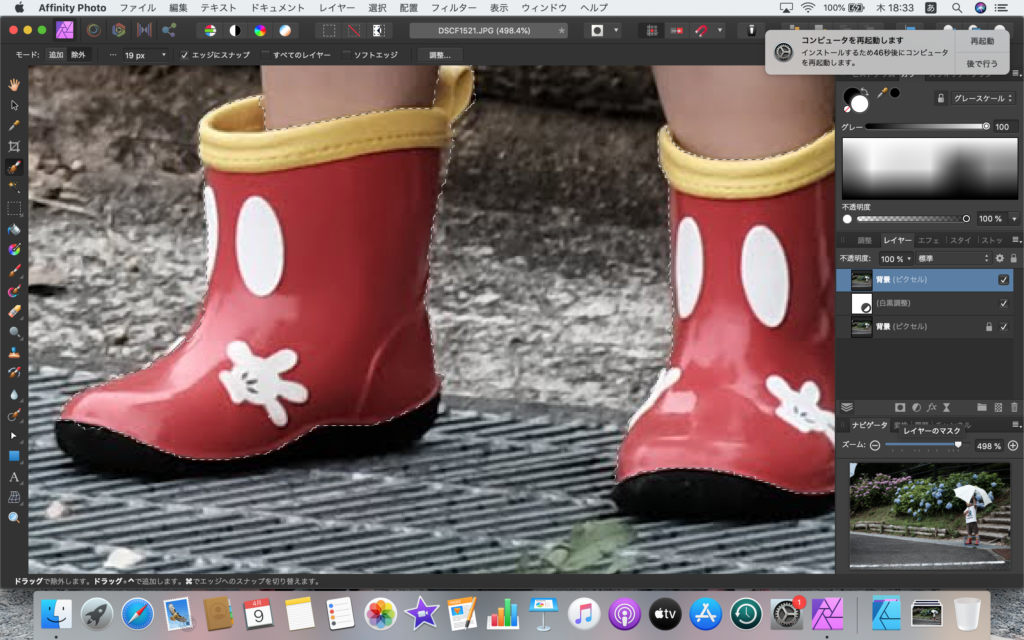Open the color opacity 100 % dropdown arrow
Image resolution: width=1024 pixels, height=640 pixels.
[1014, 219]
